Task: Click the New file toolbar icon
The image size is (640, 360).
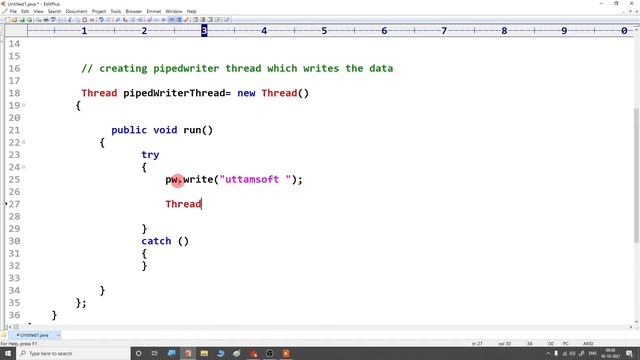Action: [x=7, y=20]
